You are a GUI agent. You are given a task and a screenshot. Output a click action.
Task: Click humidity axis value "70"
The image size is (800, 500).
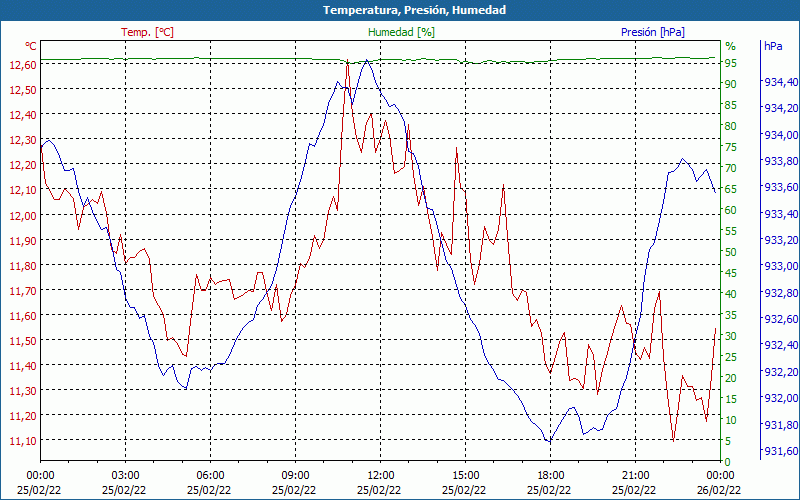[x=731, y=168]
